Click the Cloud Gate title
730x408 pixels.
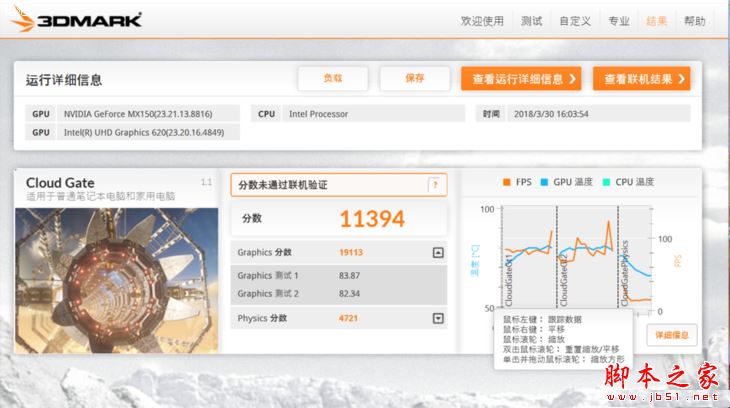pyautogui.click(x=60, y=183)
